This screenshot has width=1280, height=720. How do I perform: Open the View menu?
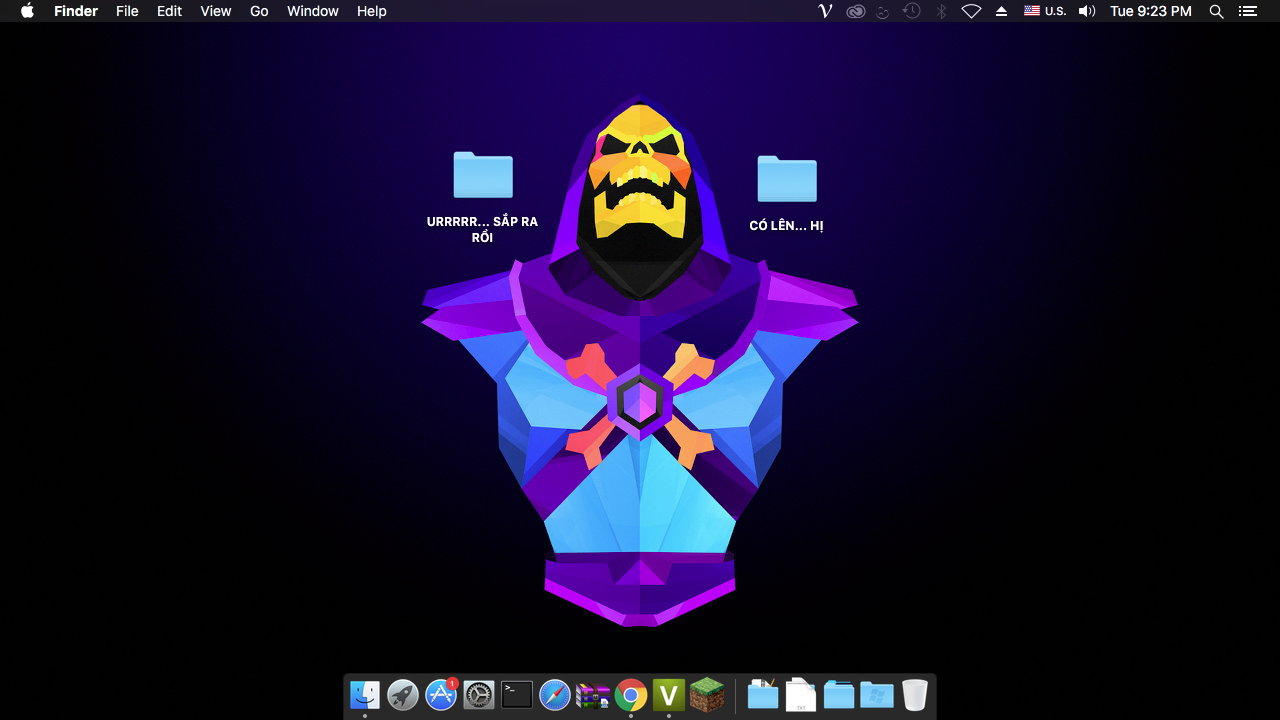216,11
